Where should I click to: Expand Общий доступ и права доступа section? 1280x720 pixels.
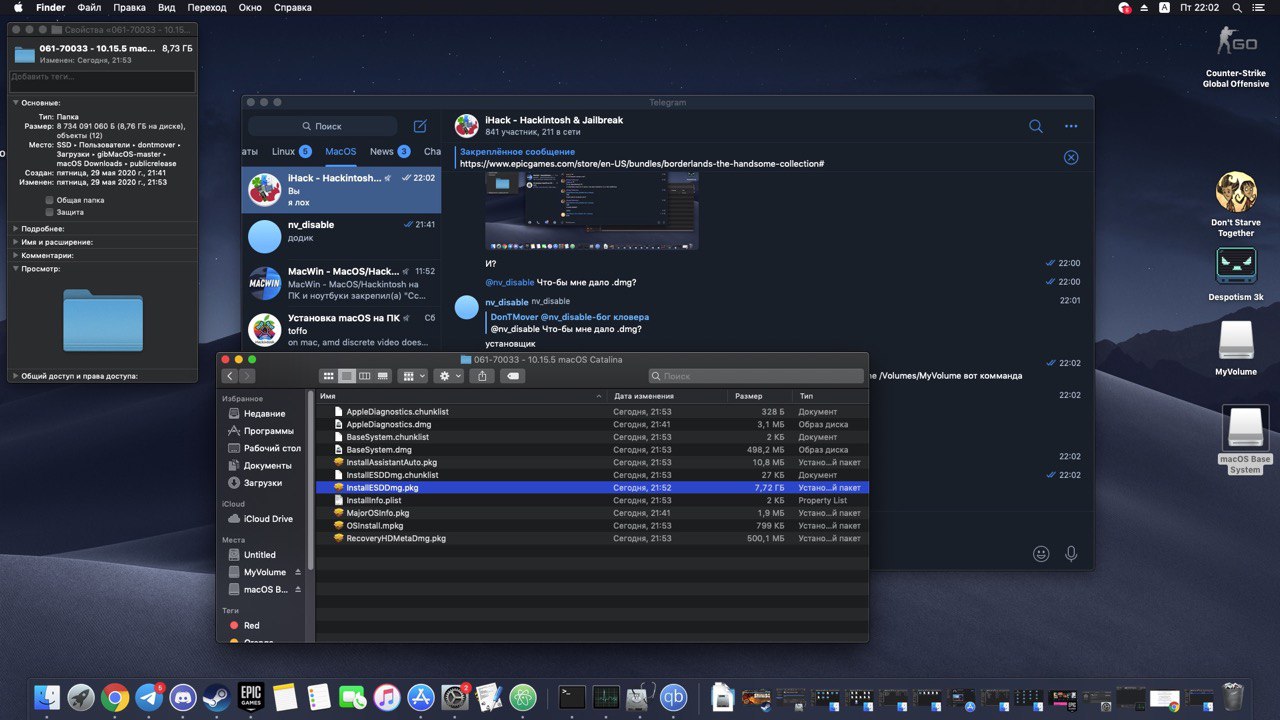15,376
